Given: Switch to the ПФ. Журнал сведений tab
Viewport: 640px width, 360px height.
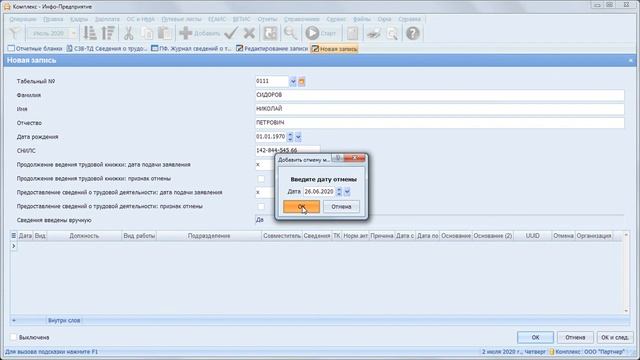Looking at the screenshot, I should 191,49.
